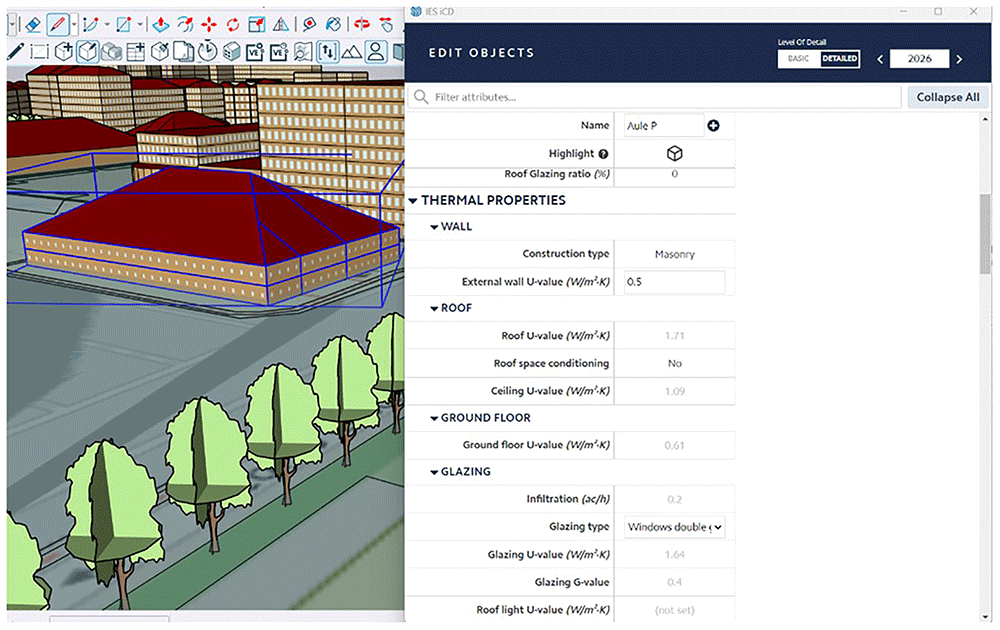Image resolution: width=1000 pixels, height=630 pixels.
Task: Open the Glazing type dropdown
Action: tap(675, 527)
